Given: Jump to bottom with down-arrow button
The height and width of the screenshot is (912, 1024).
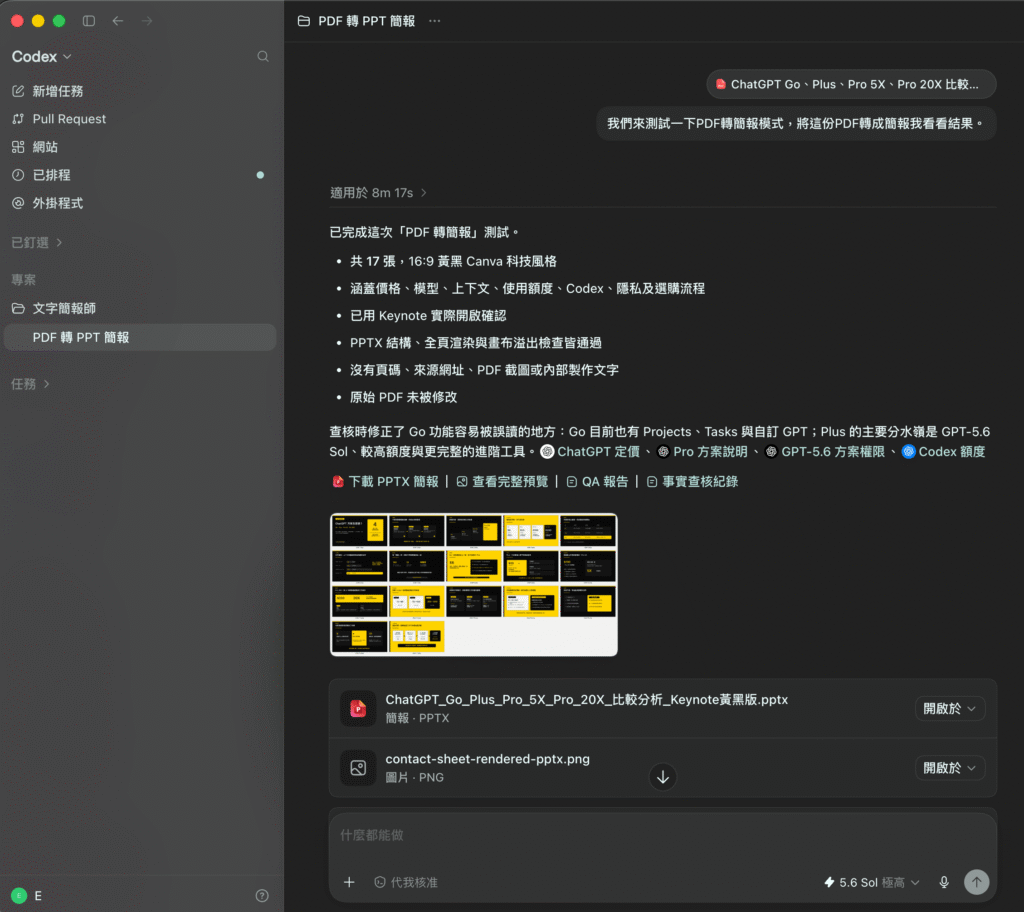Looking at the screenshot, I should pos(662,777).
